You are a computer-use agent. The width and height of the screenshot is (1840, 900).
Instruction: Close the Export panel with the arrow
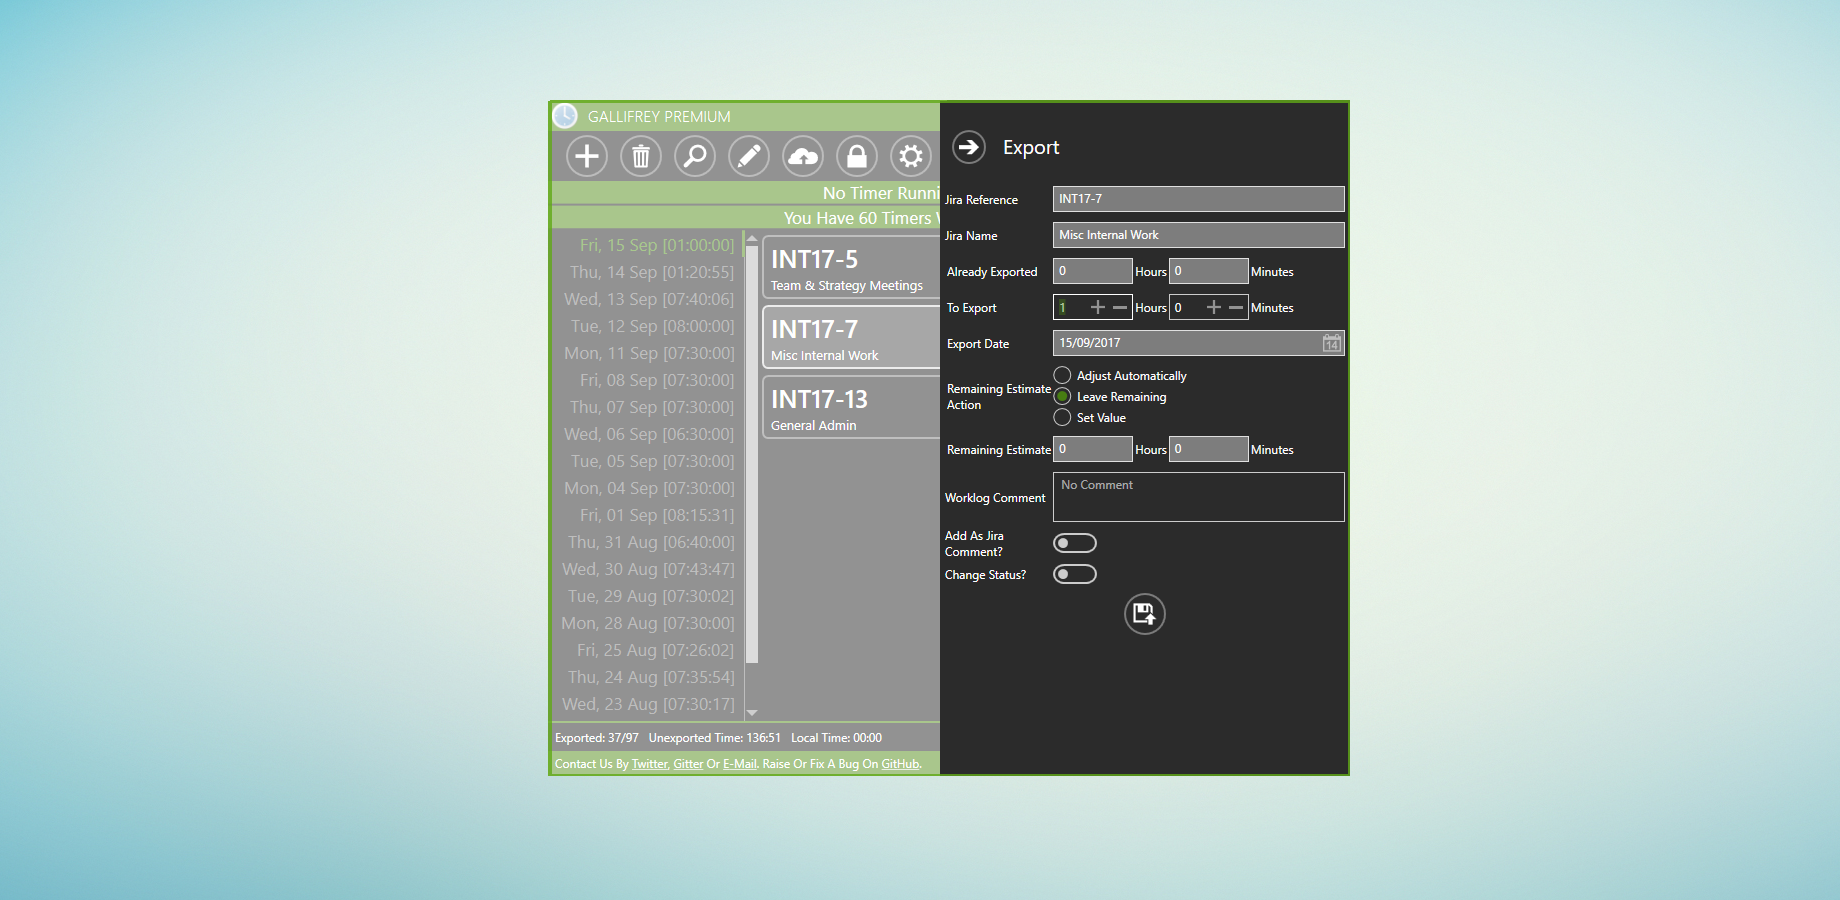pyautogui.click(x=968, y=147)
